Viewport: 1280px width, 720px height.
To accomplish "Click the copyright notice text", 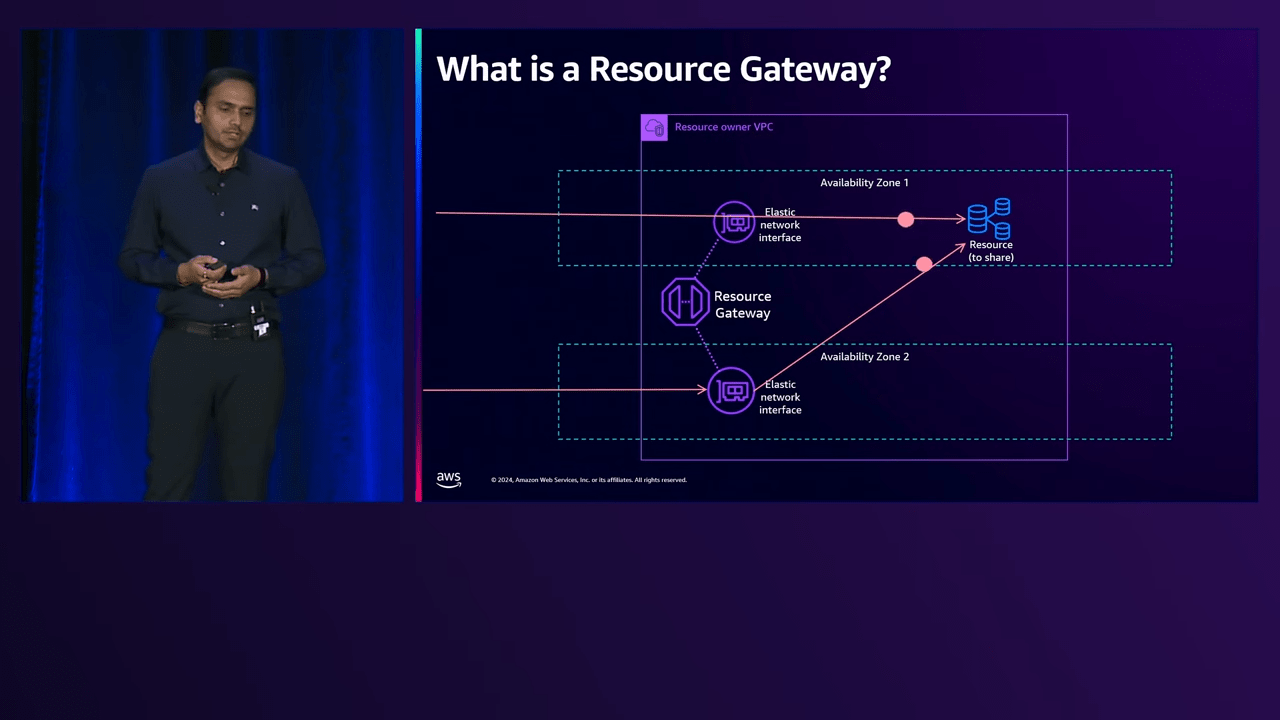I will 589,480.
